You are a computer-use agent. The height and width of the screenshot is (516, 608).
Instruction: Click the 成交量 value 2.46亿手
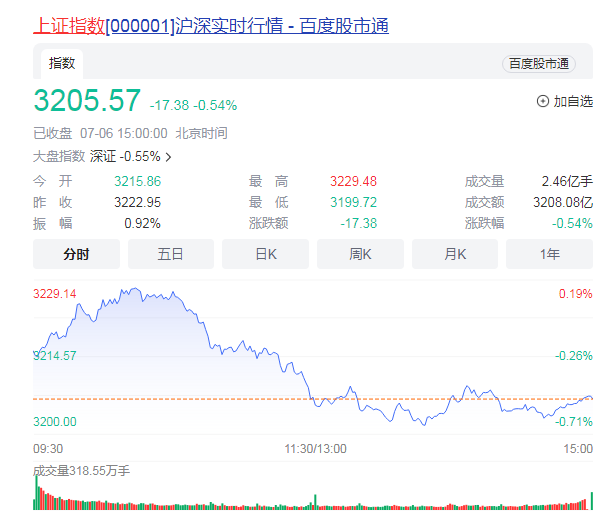(567, 181)
